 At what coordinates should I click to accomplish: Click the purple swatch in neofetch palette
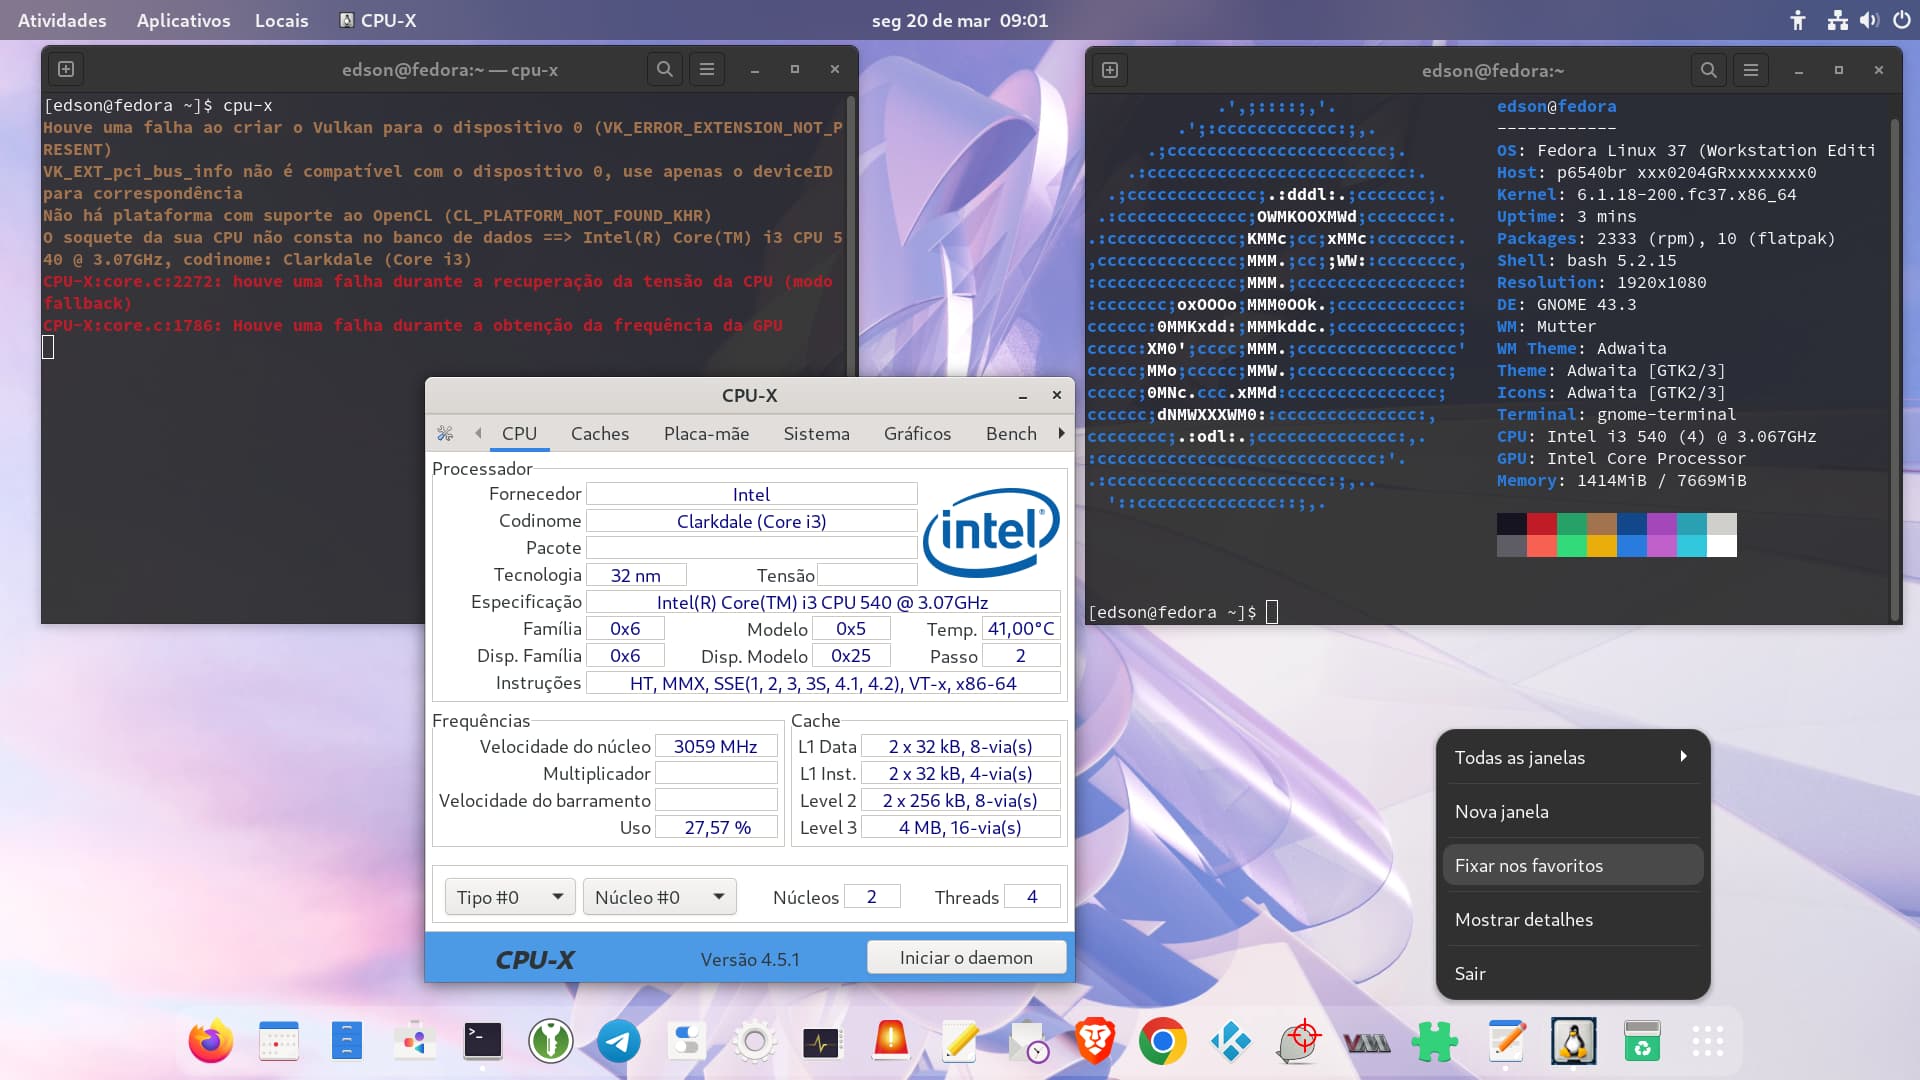click(x=1662, y=523)
